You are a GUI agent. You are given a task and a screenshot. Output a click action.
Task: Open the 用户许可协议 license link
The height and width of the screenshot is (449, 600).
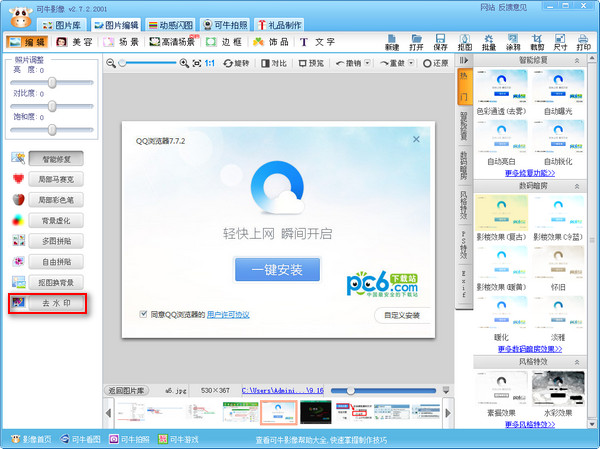tap(228, 314)
